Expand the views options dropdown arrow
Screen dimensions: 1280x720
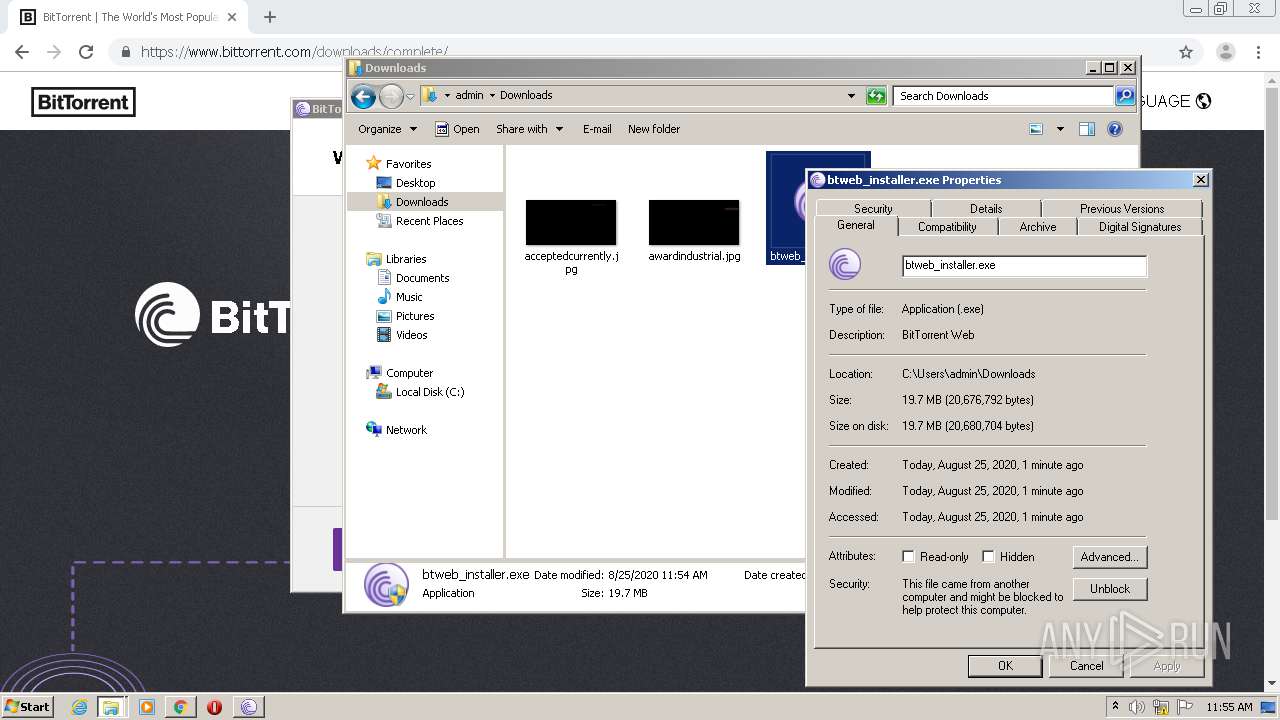tap(1060, 129)
